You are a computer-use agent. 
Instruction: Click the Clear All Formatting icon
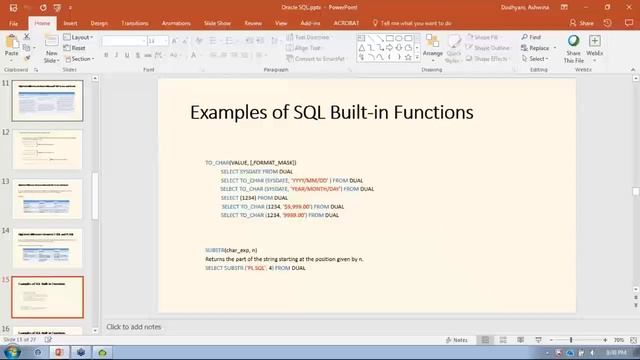[x=199, y=41]
